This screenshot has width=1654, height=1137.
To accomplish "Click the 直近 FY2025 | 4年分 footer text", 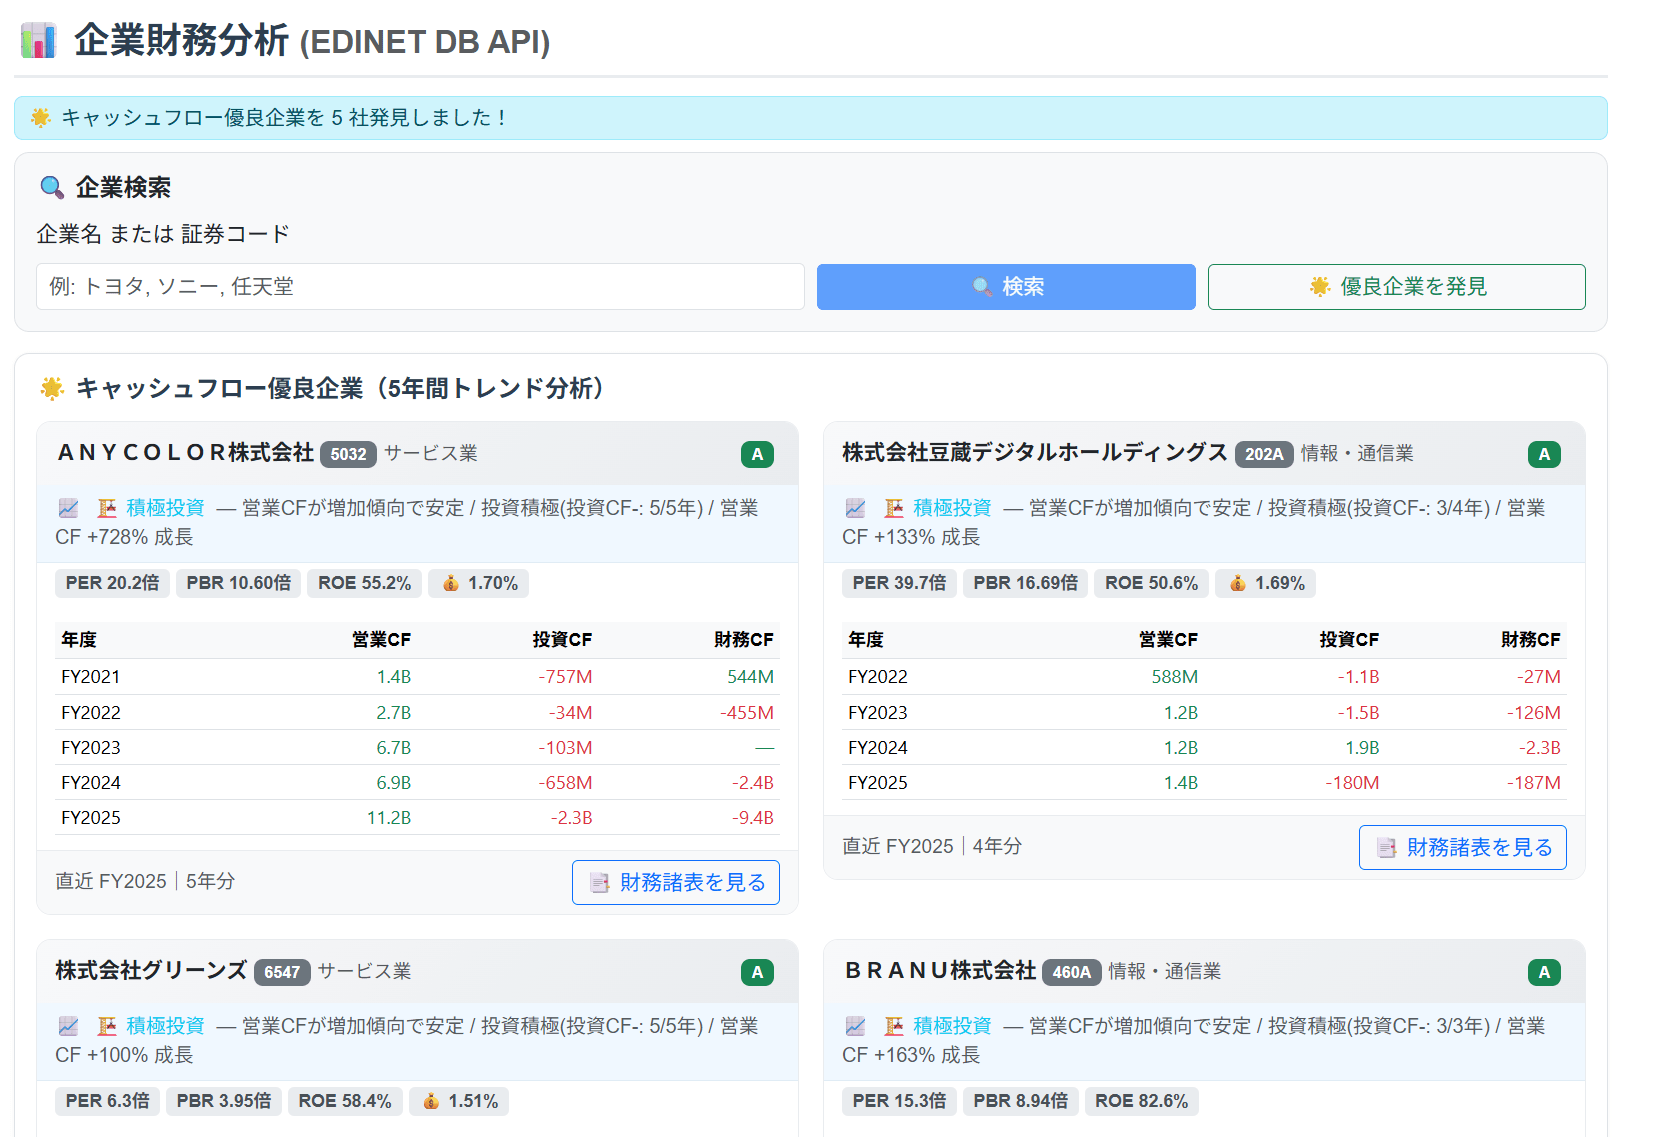I will (x=932, y=846).
